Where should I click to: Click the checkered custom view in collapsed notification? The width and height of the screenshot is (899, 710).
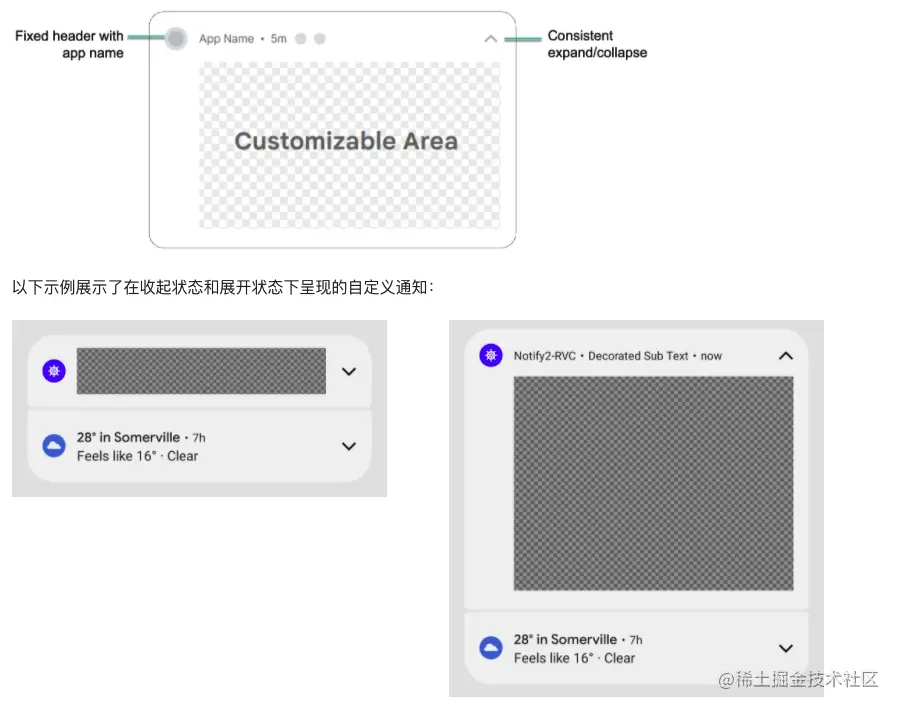pos(201,371)
